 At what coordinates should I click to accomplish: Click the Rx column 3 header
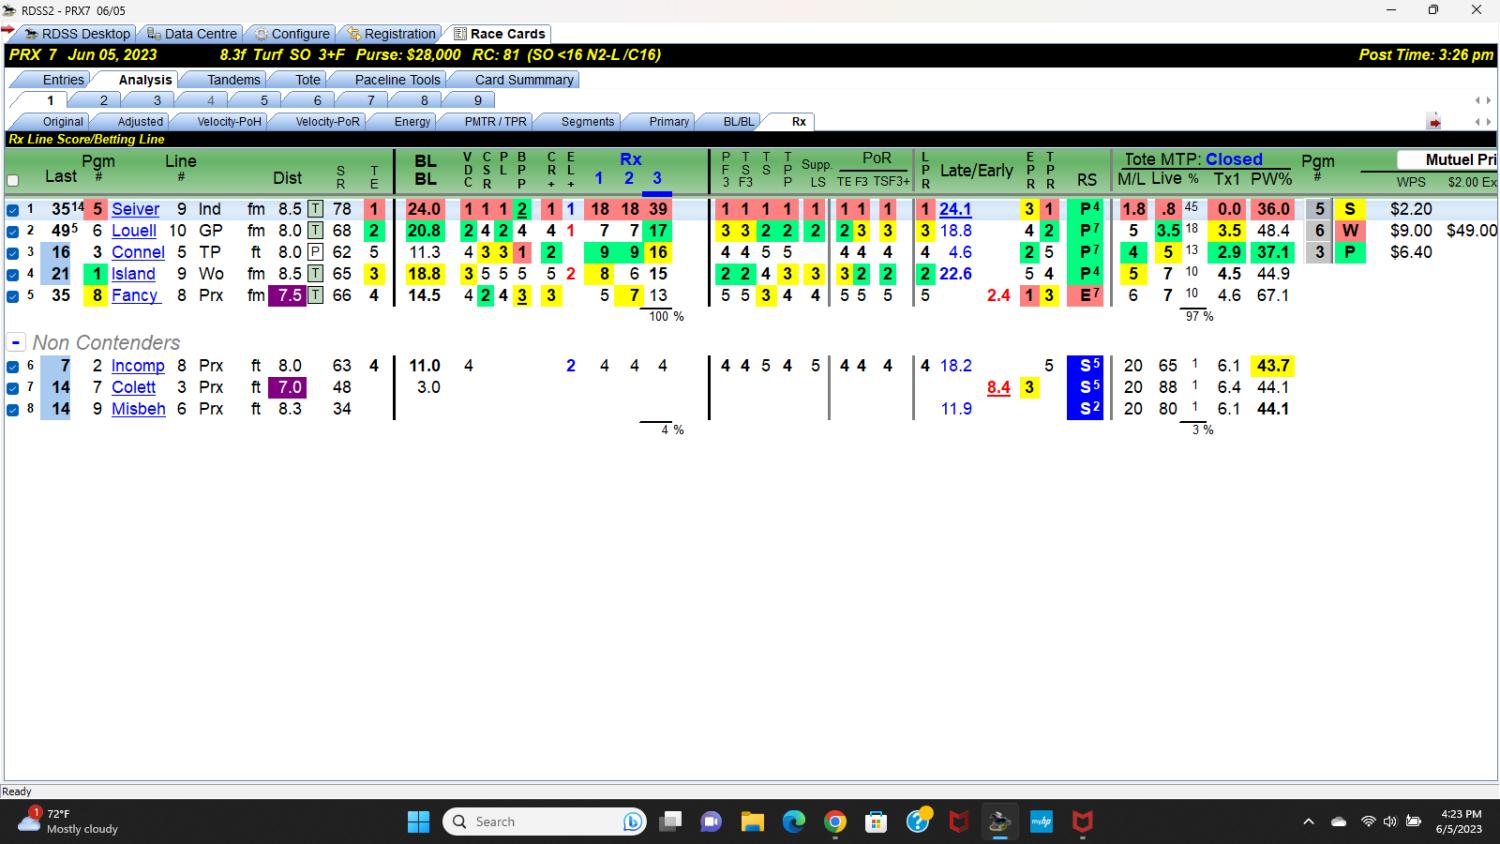point(657,178)
